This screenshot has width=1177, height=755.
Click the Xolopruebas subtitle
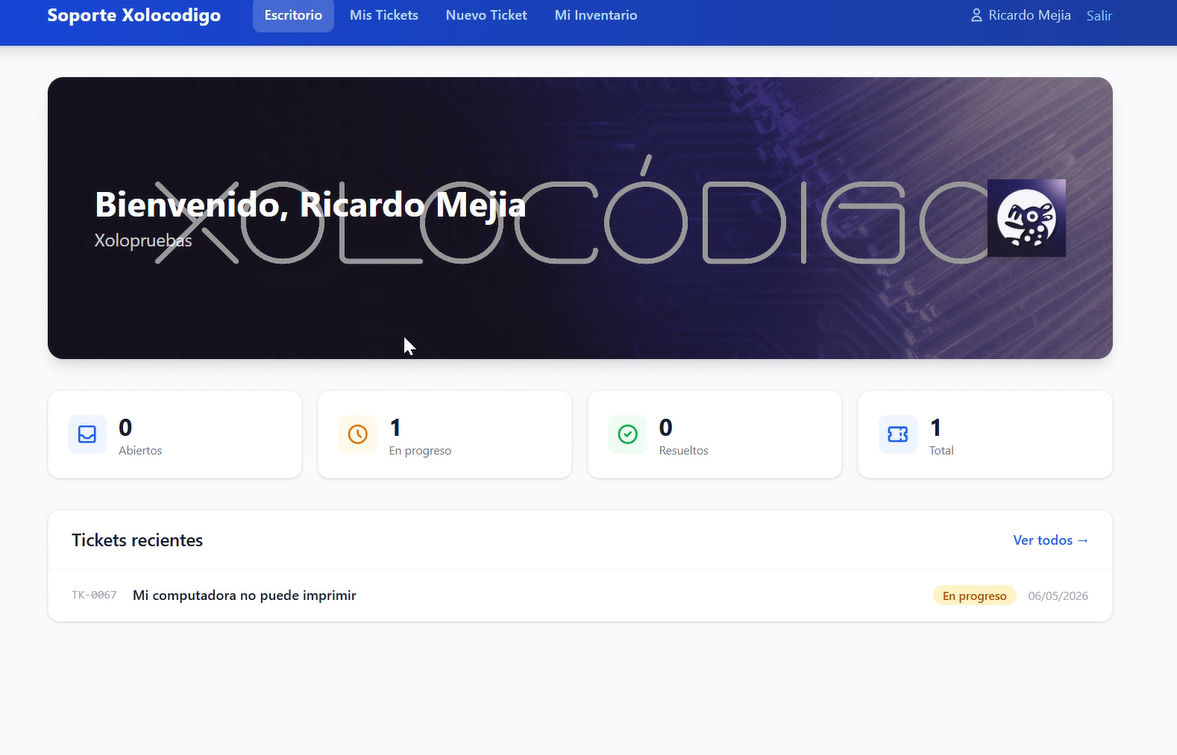(143, 241)
